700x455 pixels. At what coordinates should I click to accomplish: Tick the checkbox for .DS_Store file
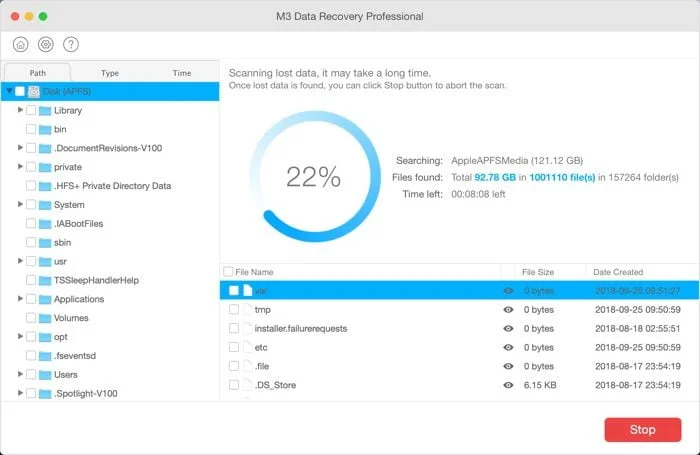(x=234, y=384)
